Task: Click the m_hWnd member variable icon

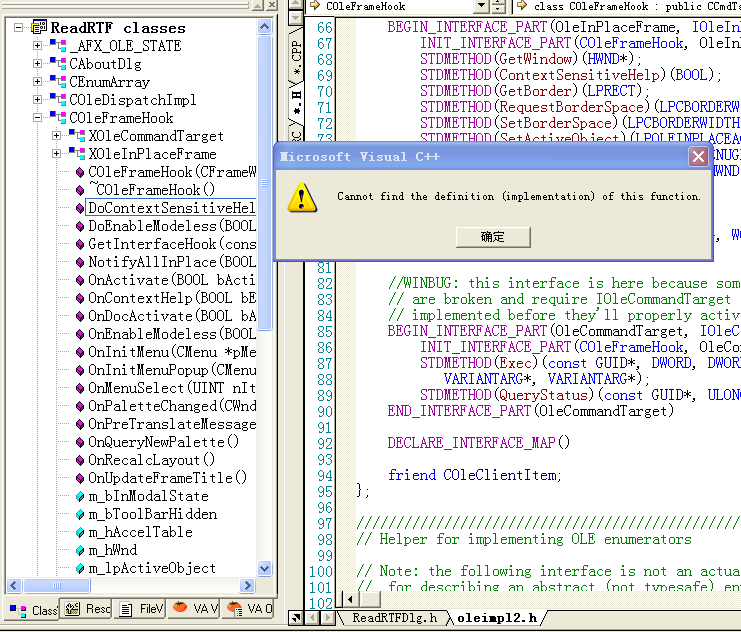Action: point(80,550)
